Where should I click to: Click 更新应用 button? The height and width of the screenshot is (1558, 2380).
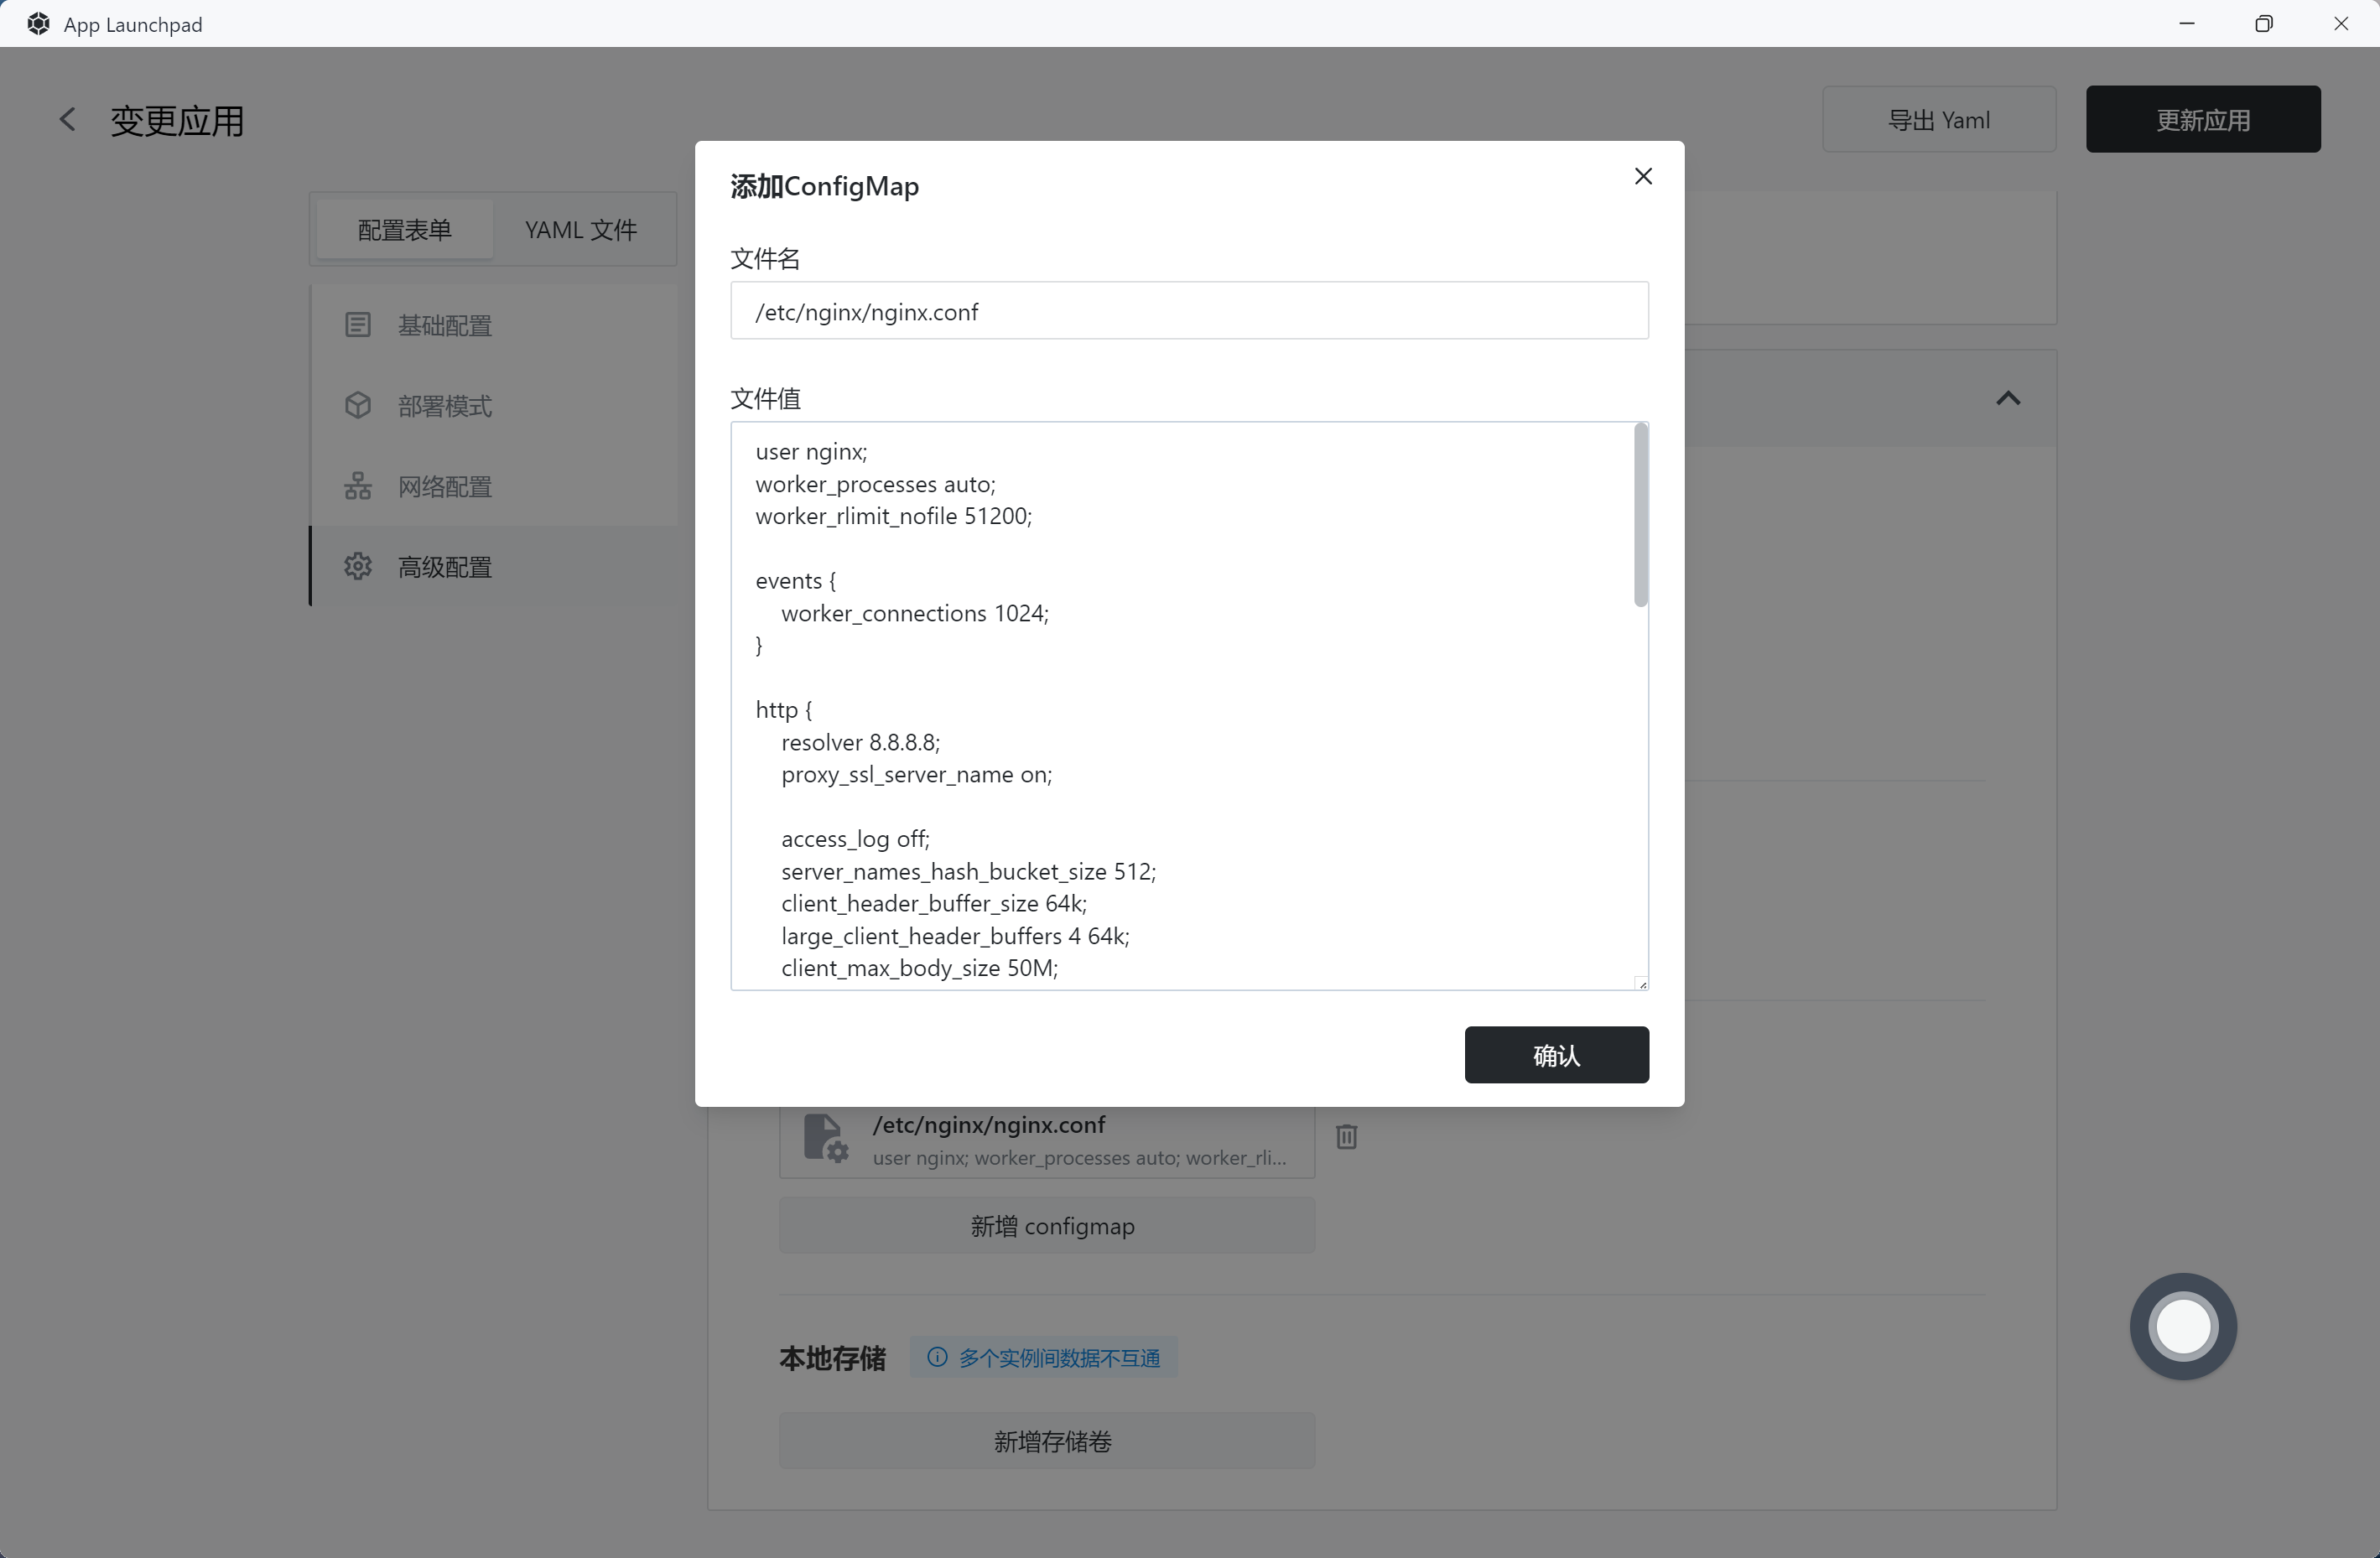coord(2202,120)
